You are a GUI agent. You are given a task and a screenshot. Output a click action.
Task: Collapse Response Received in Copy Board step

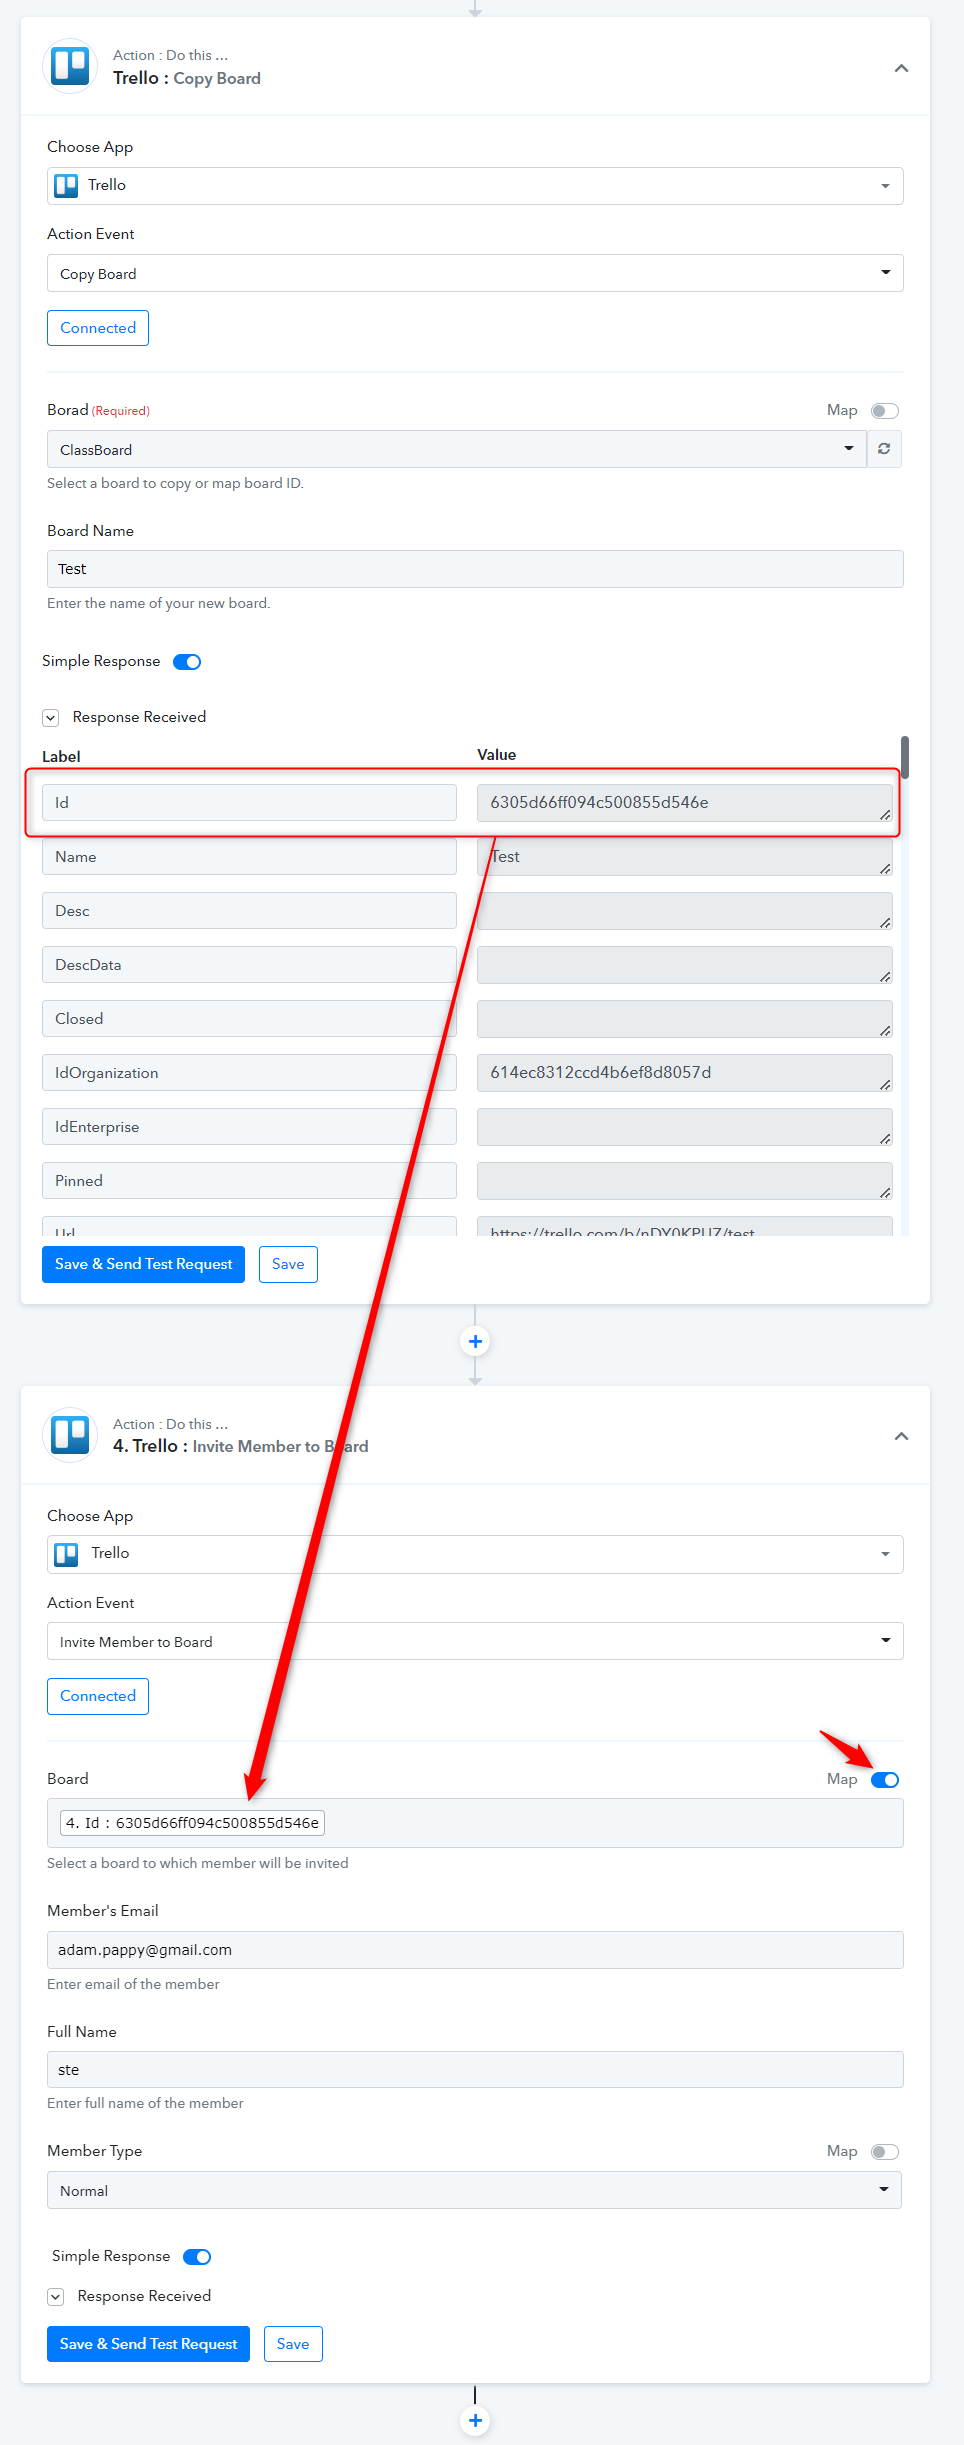pyautogui.click(x=51, y=718)
